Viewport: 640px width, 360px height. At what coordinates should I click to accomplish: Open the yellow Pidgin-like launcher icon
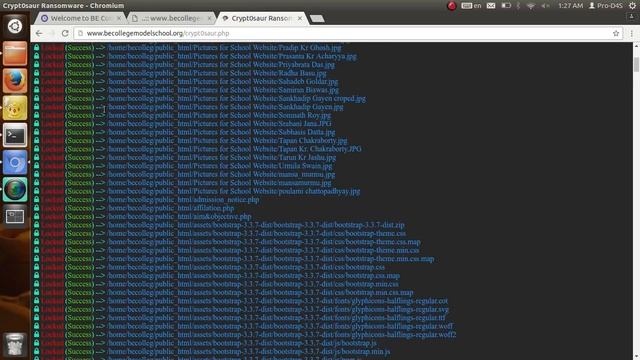pos(15,108)
